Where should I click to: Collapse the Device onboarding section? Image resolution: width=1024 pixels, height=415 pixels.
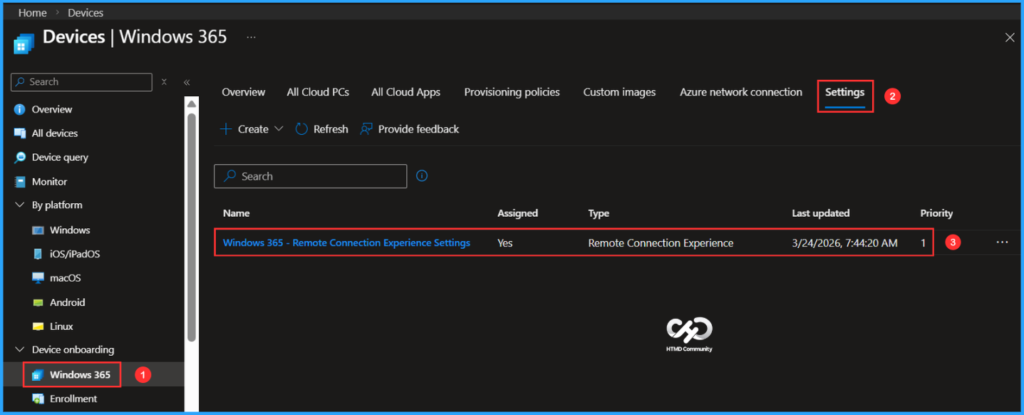tap(20, 350)
